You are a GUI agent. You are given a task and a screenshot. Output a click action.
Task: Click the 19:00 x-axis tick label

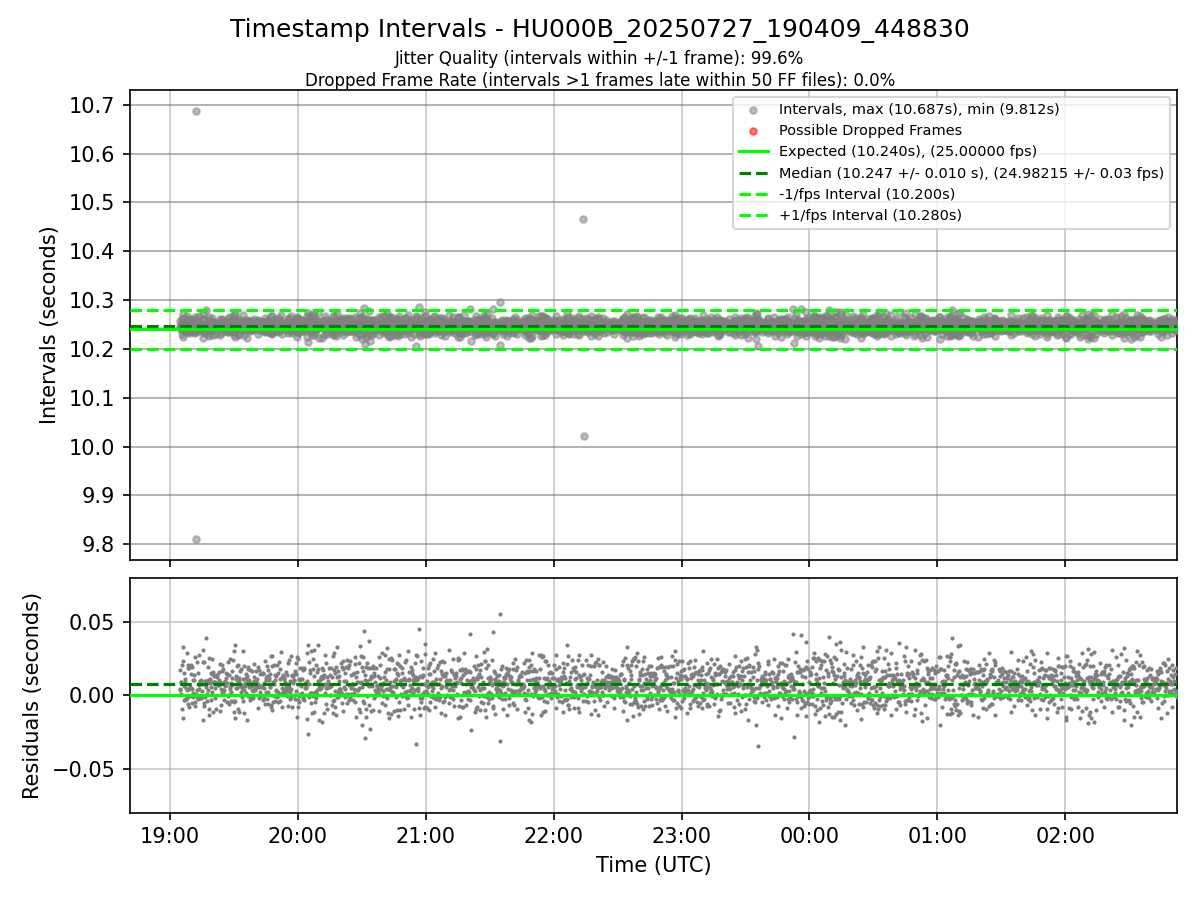(169, 834)
